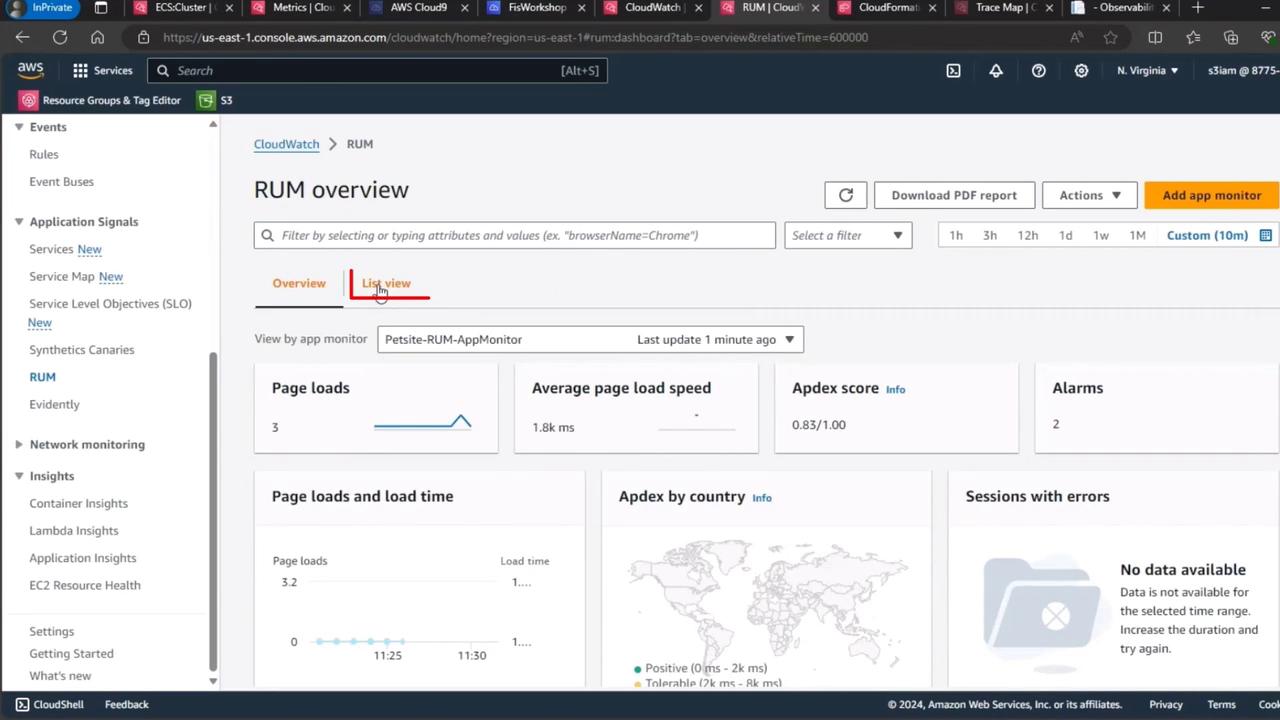Screen dimensions: 1280x720
Task: Open the Select a filter dropdown
Action: [x=847, y=236]
